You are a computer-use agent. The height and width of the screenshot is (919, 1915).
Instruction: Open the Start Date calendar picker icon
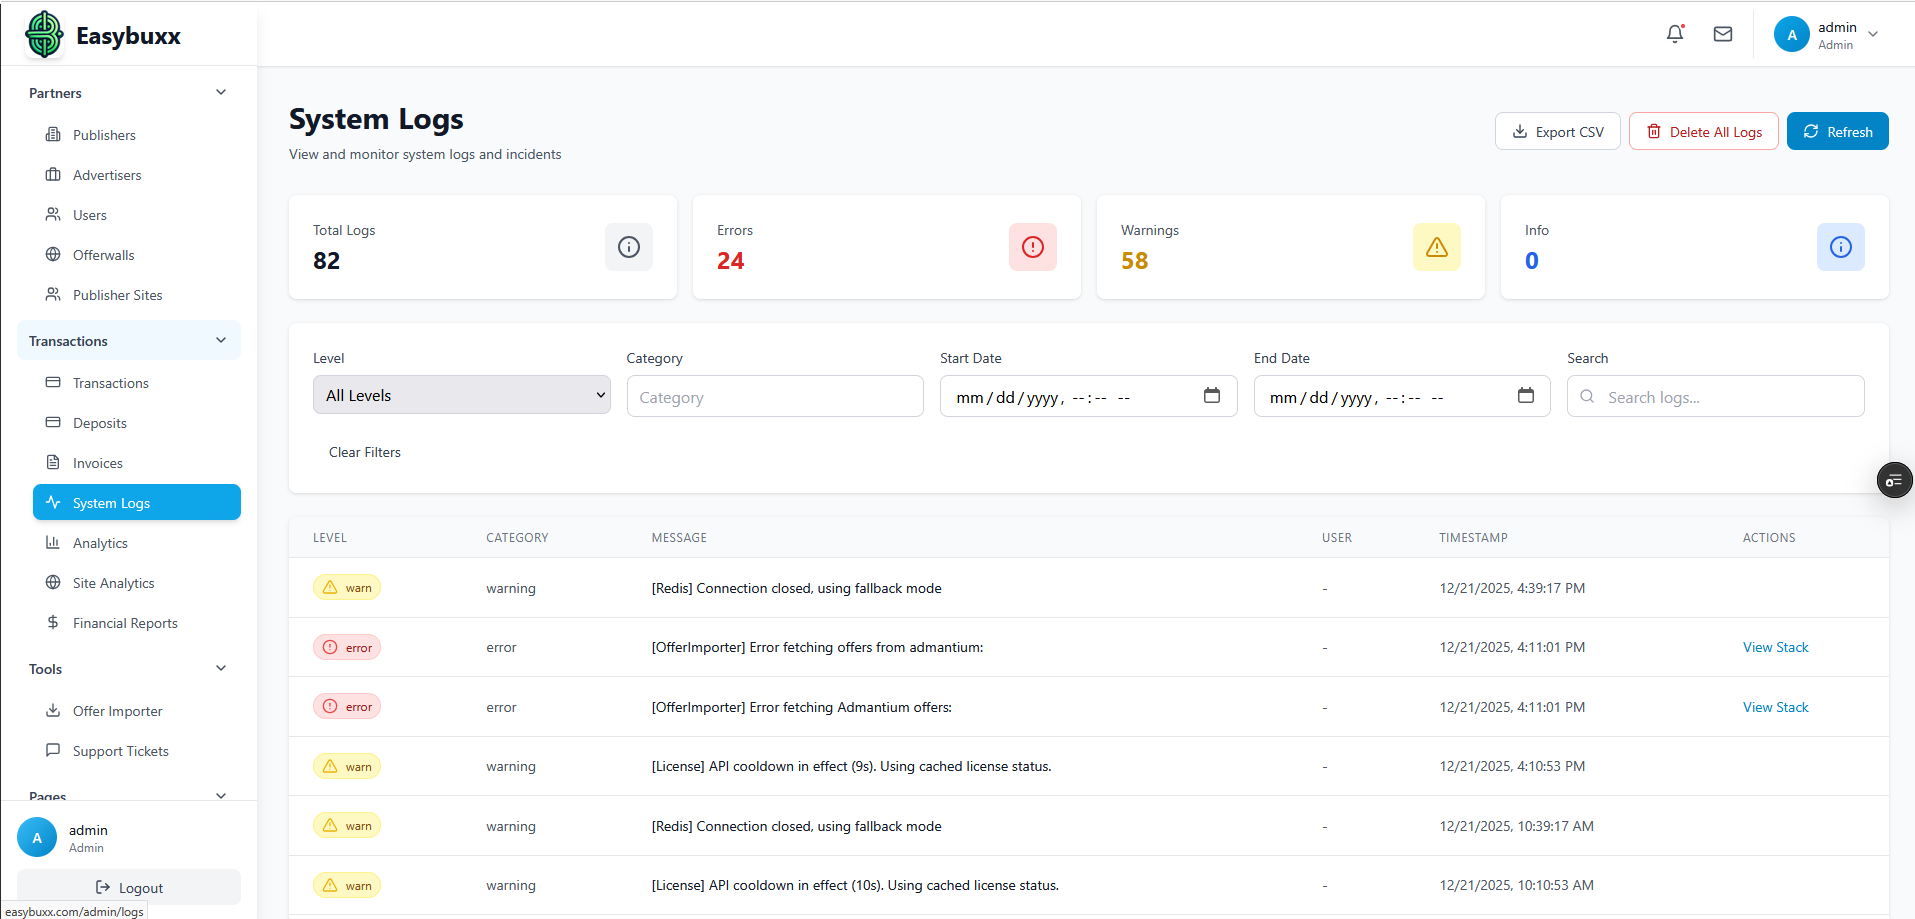[1212, 396]
